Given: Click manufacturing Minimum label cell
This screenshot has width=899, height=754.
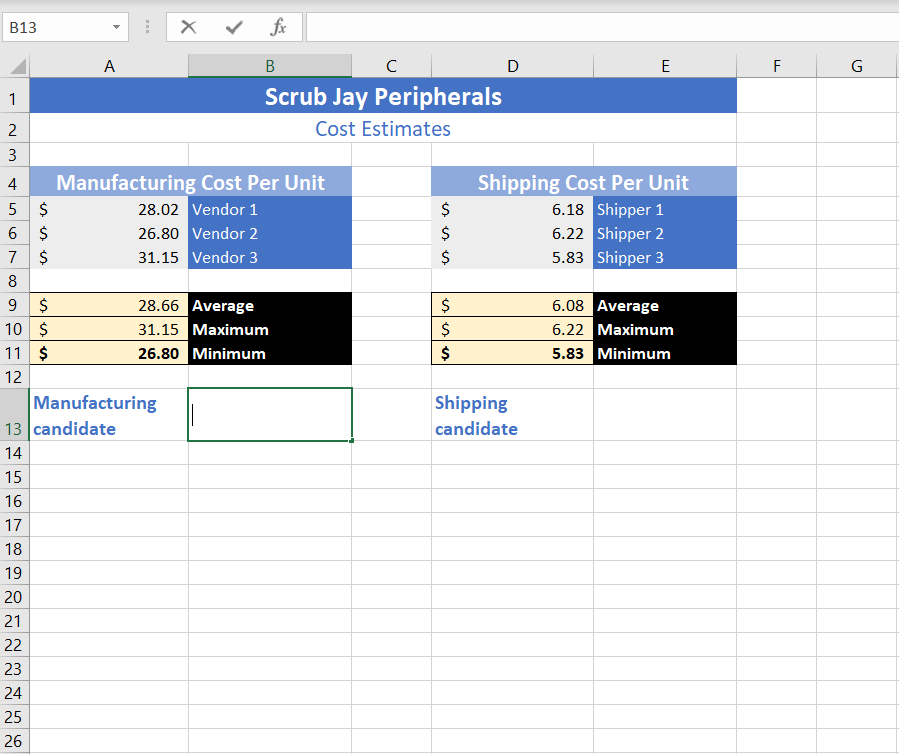Looking at the screenshot, I should click(270, 353).
